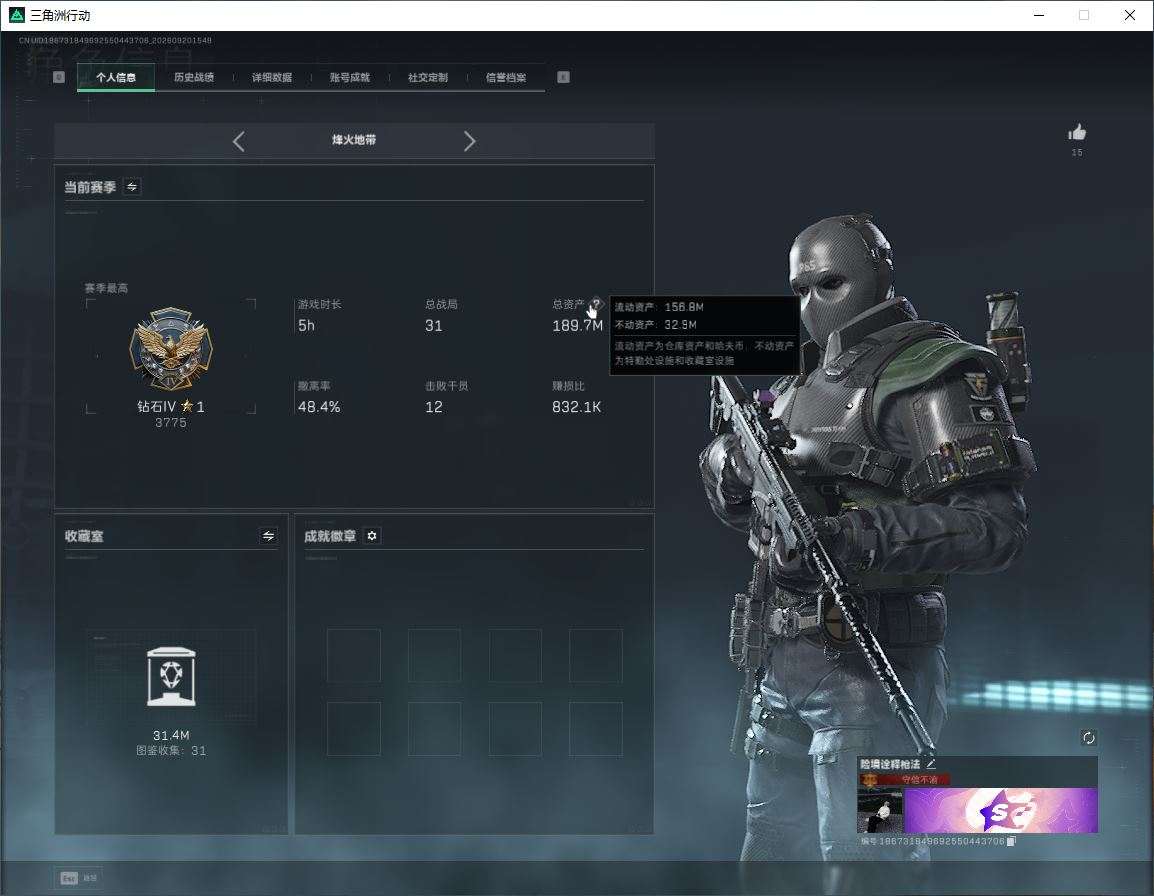1154x896 pixels.
Task: Click the collection value 31.4M
Action: (171, 735)
